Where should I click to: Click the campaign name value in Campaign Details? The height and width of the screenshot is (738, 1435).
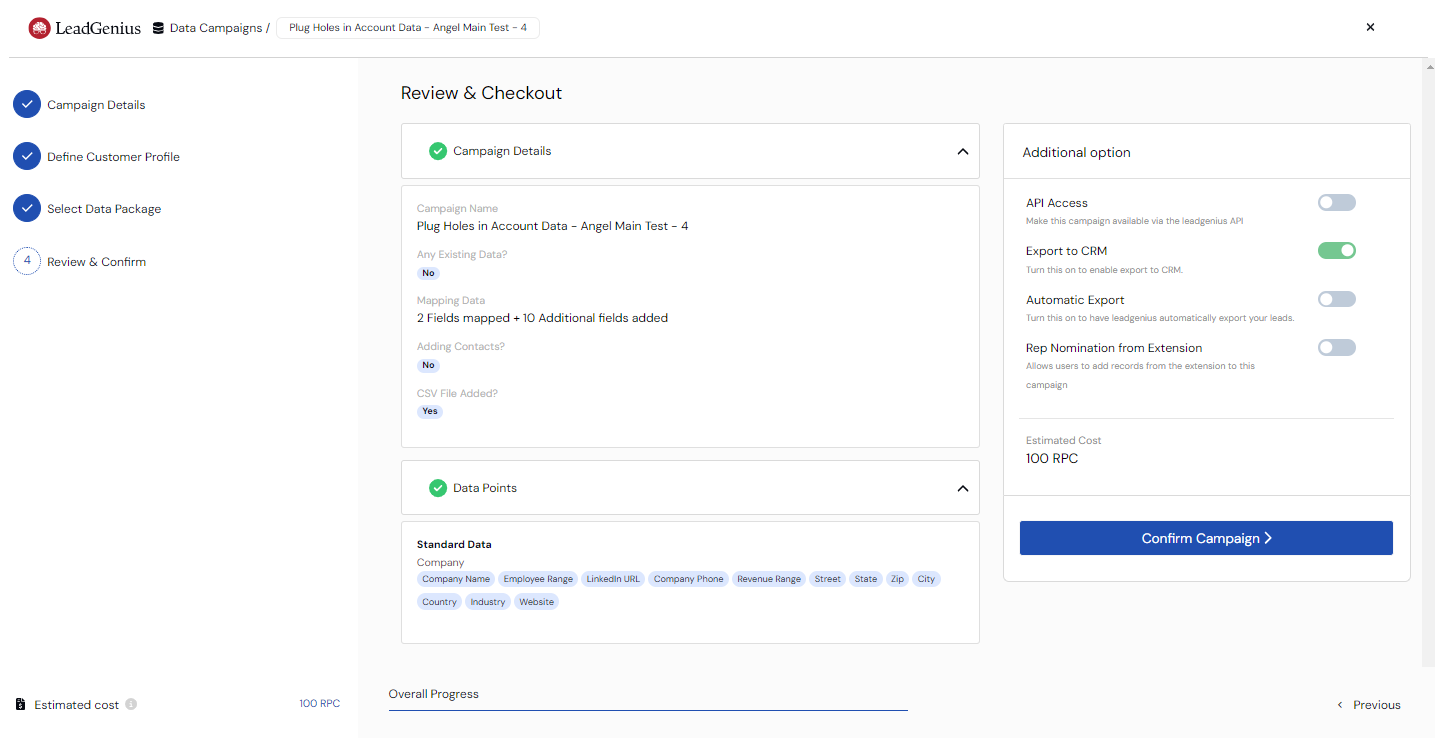tap(552, 226)
